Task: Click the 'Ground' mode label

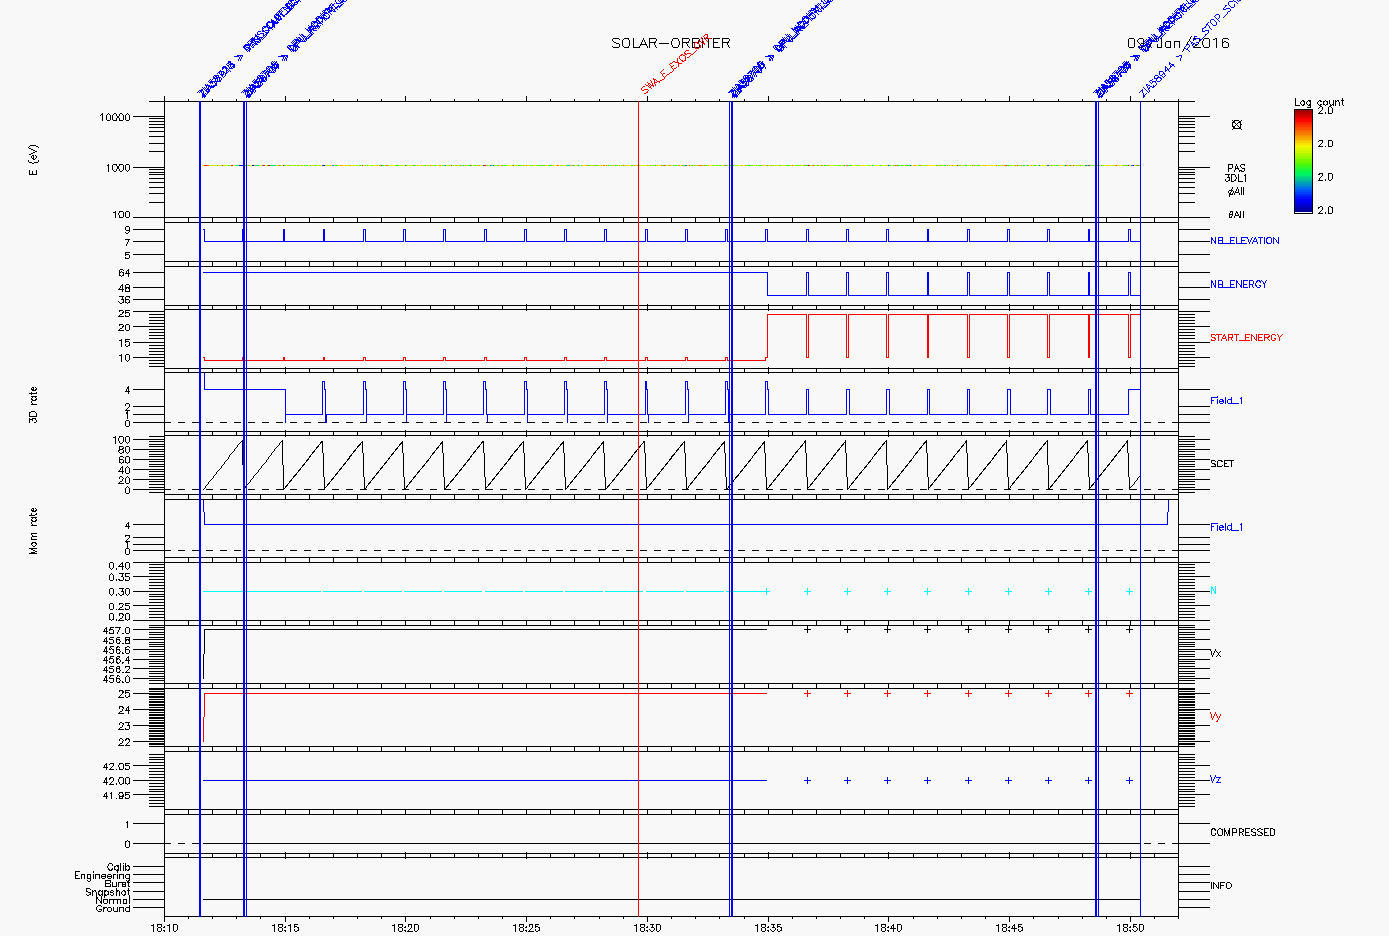Action: click(113, 909)
